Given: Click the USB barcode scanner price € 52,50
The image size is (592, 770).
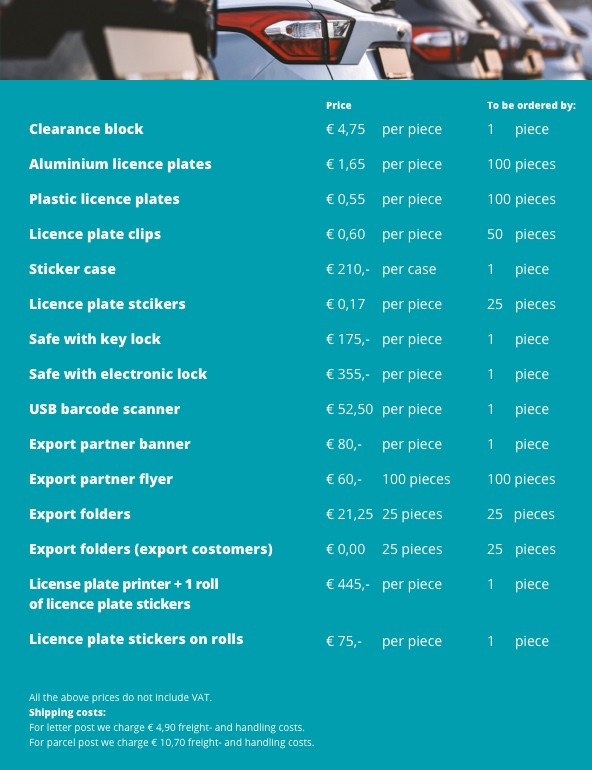Looking at the screenshot, I should 350,409.
